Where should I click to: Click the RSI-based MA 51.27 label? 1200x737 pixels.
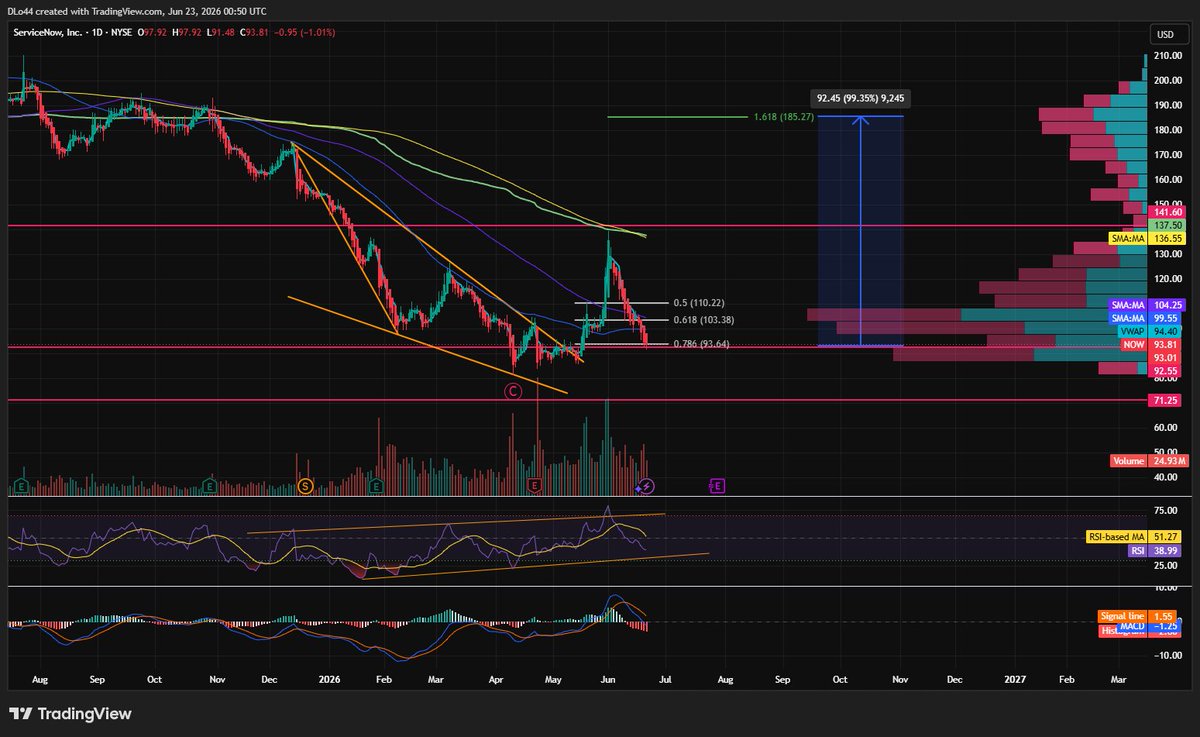[1135, 537]
